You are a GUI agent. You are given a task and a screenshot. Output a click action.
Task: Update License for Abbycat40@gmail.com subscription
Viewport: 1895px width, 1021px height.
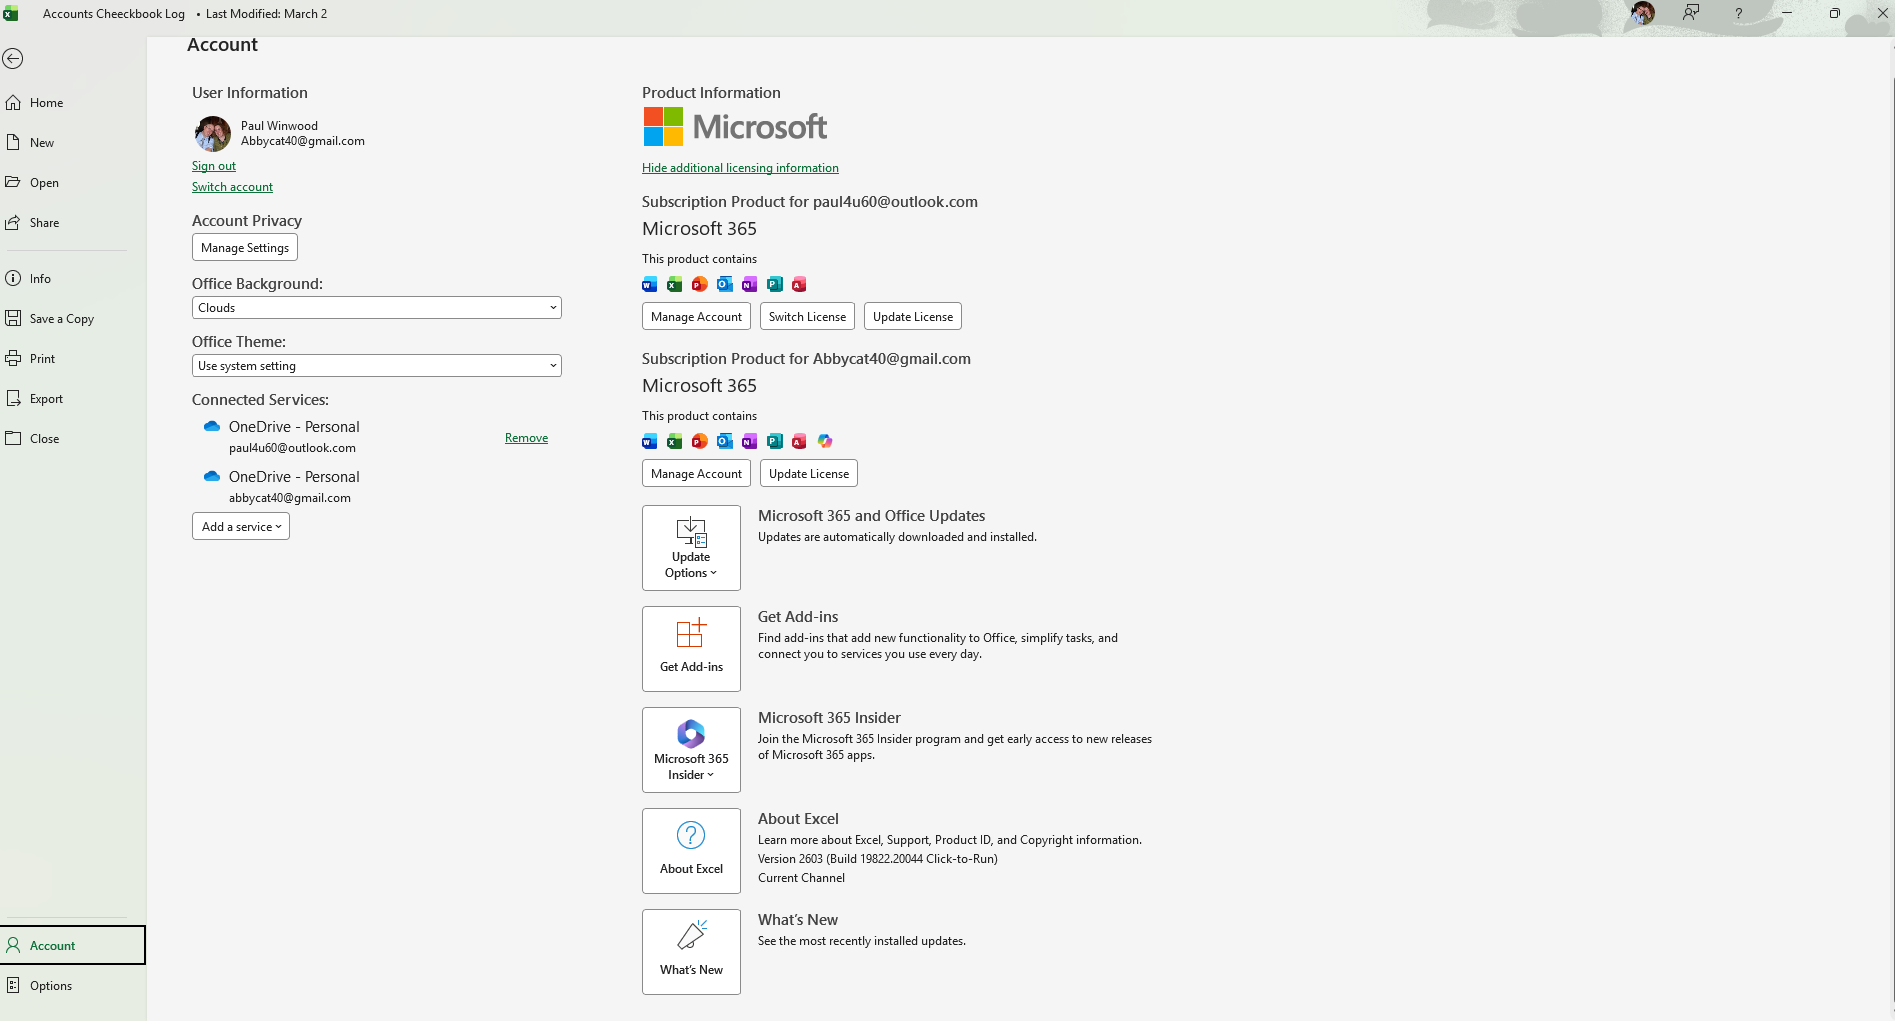pos(809,474)
